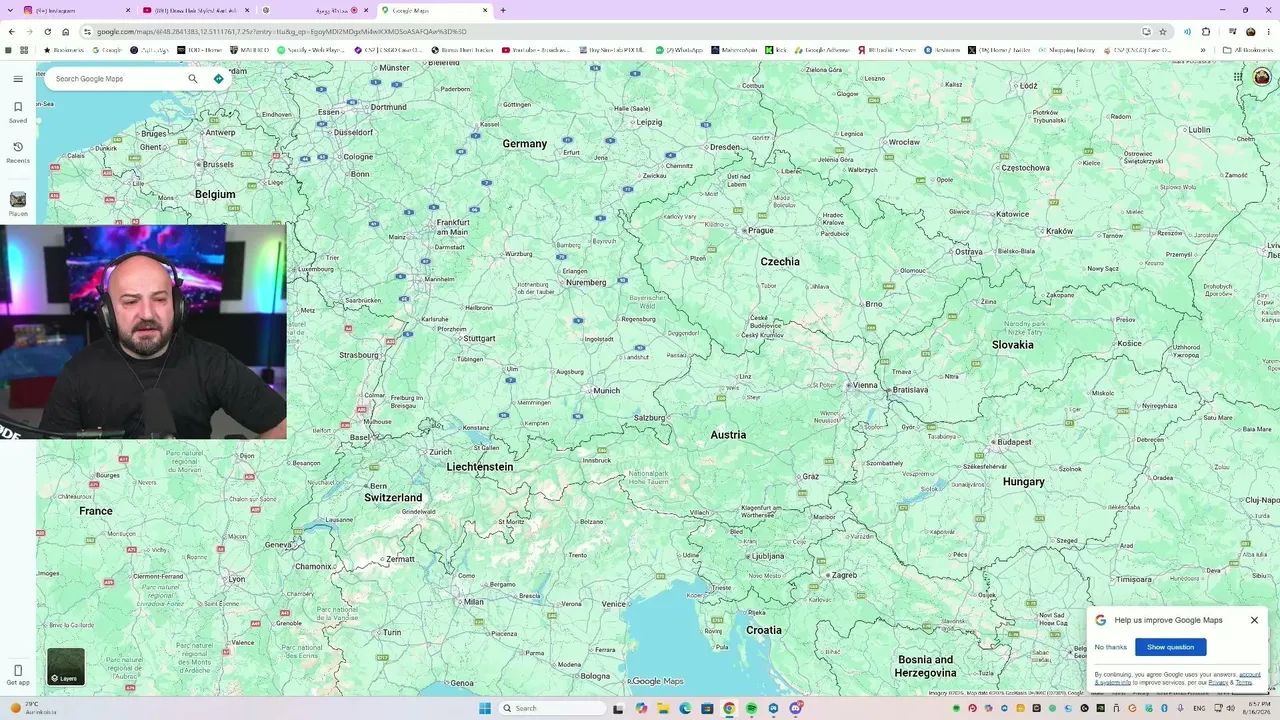Click the Show question button
The width and height of the screenshot is (1280, 720).
(1170, 647)
